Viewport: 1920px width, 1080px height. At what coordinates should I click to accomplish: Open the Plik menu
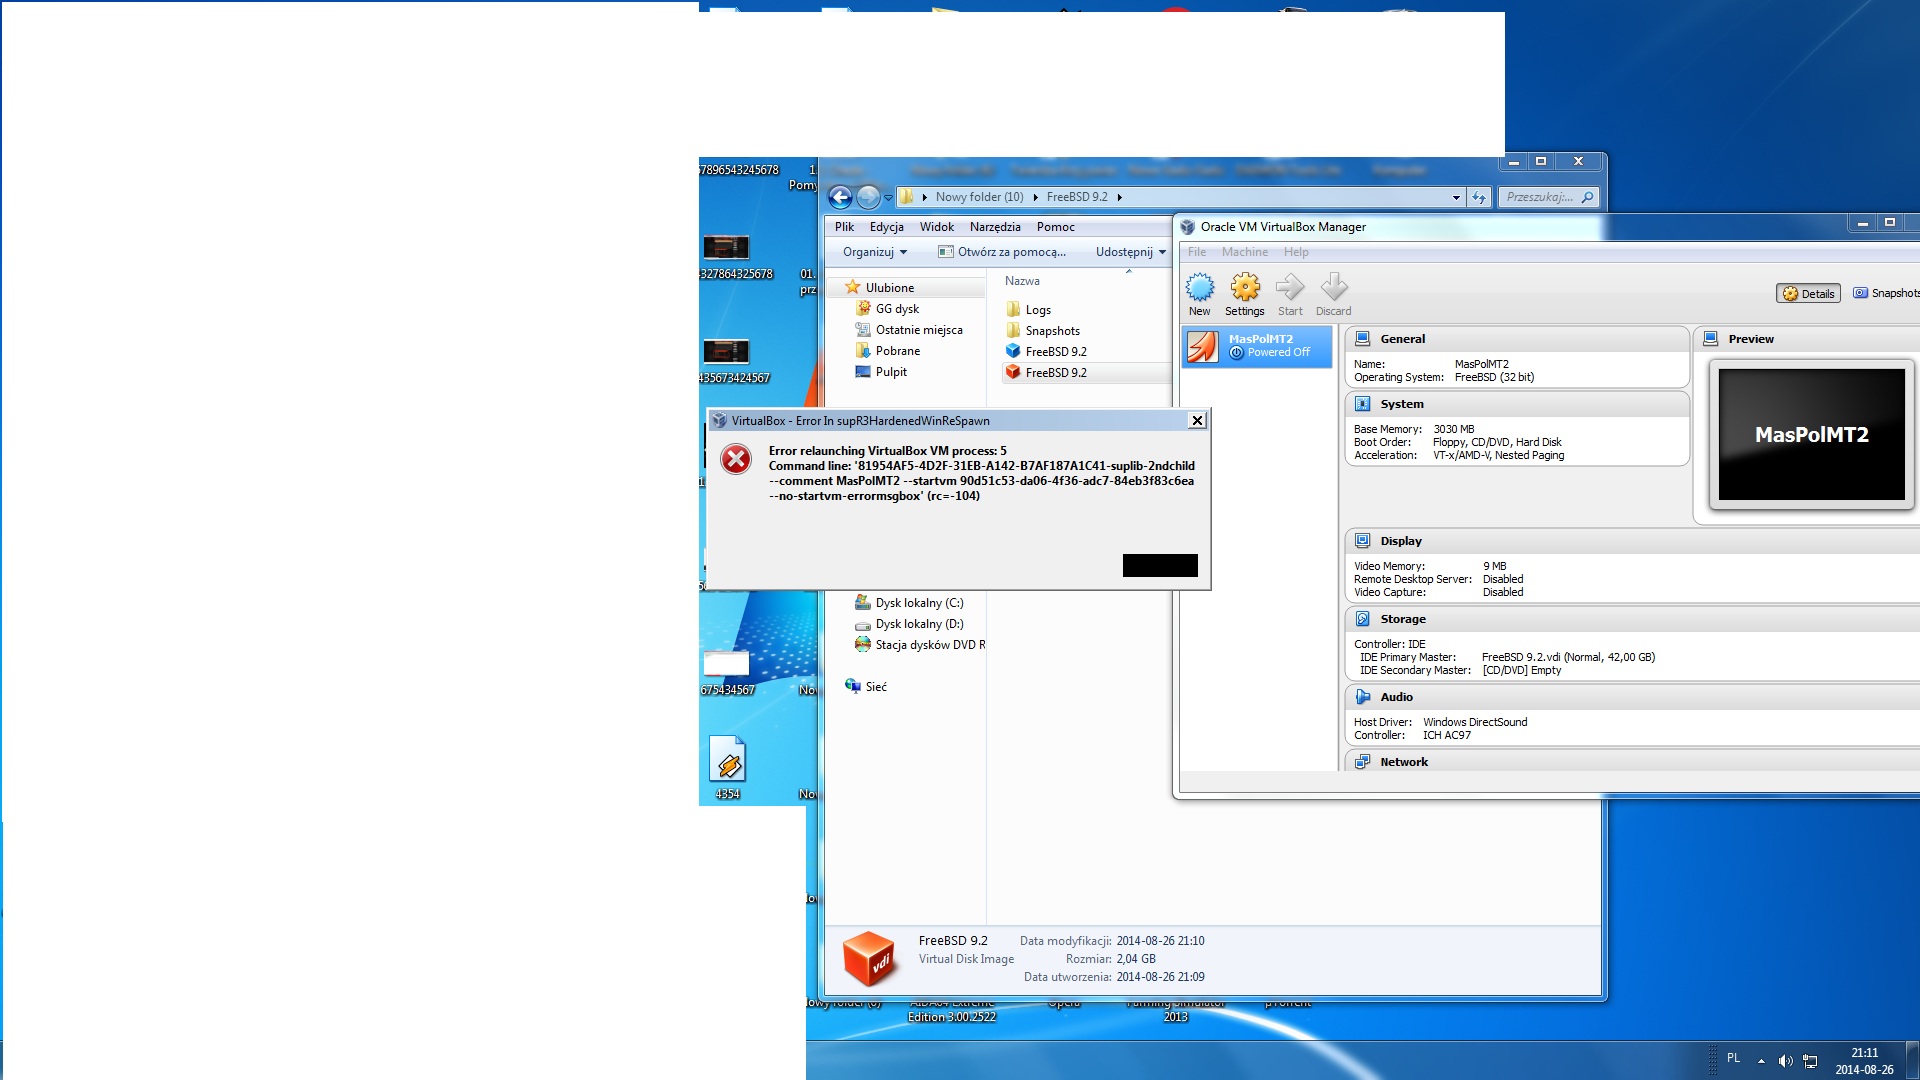pos(845,227)
